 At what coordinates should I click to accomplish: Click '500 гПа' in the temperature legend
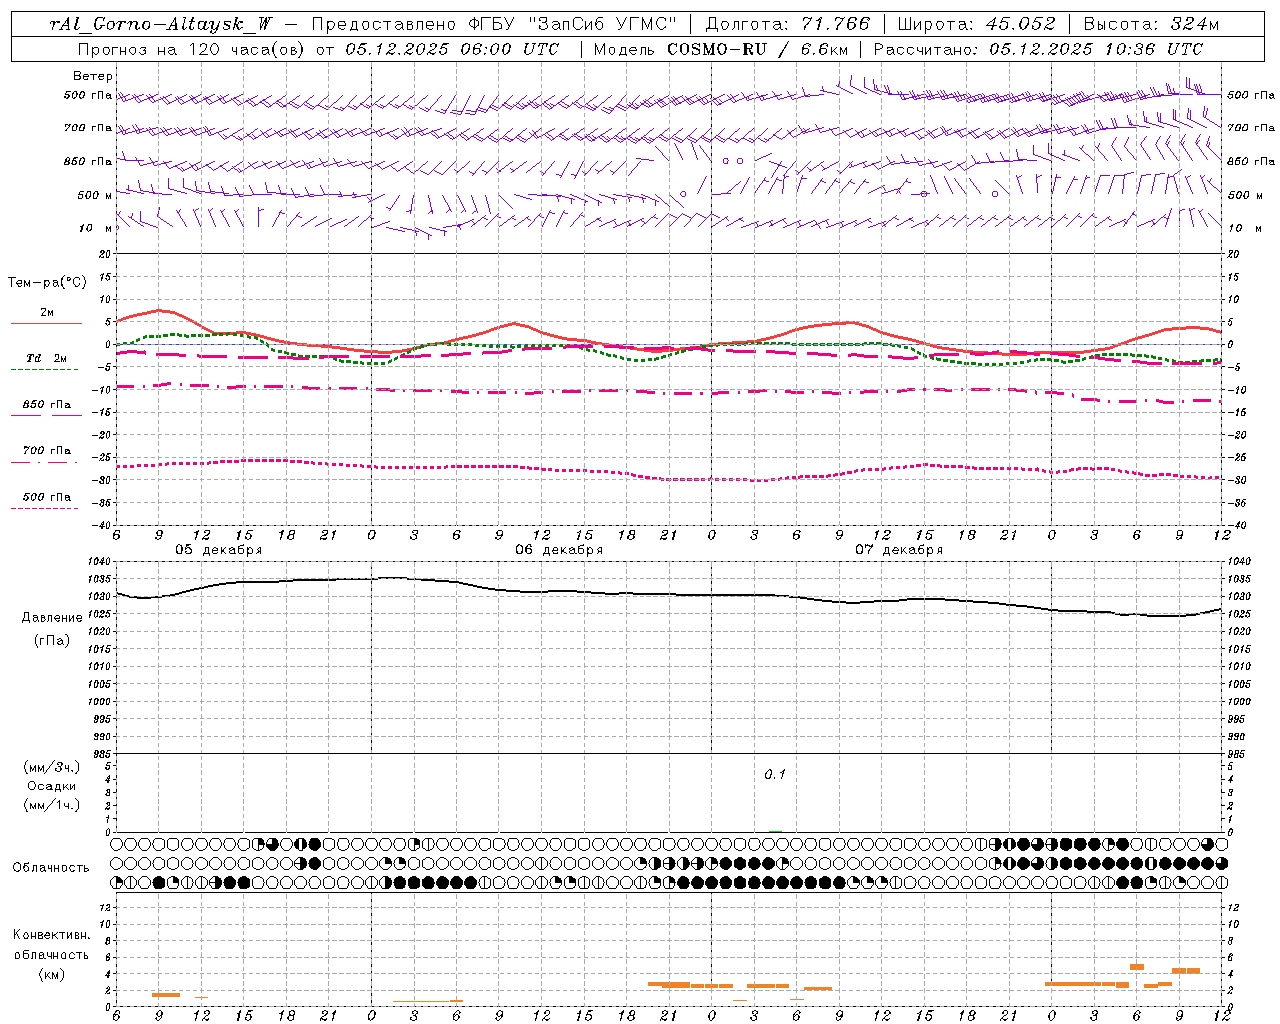(47, 497)
